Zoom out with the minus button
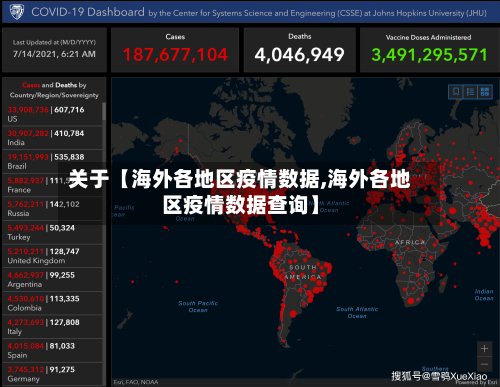This screenshot has width=500, height=387. click(x=484, y=364)
